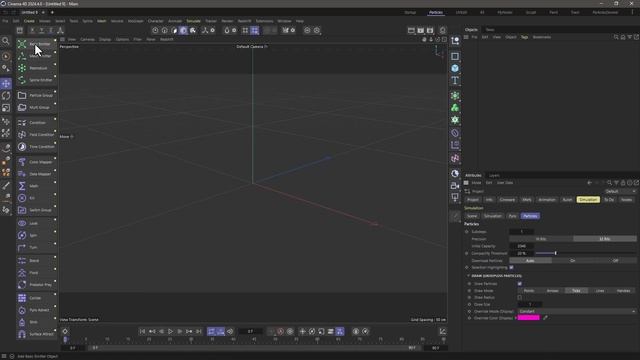This screenshot has width=640, height=360.
Task: Open the Cineware attribute tab
Action: pos(507,200)
